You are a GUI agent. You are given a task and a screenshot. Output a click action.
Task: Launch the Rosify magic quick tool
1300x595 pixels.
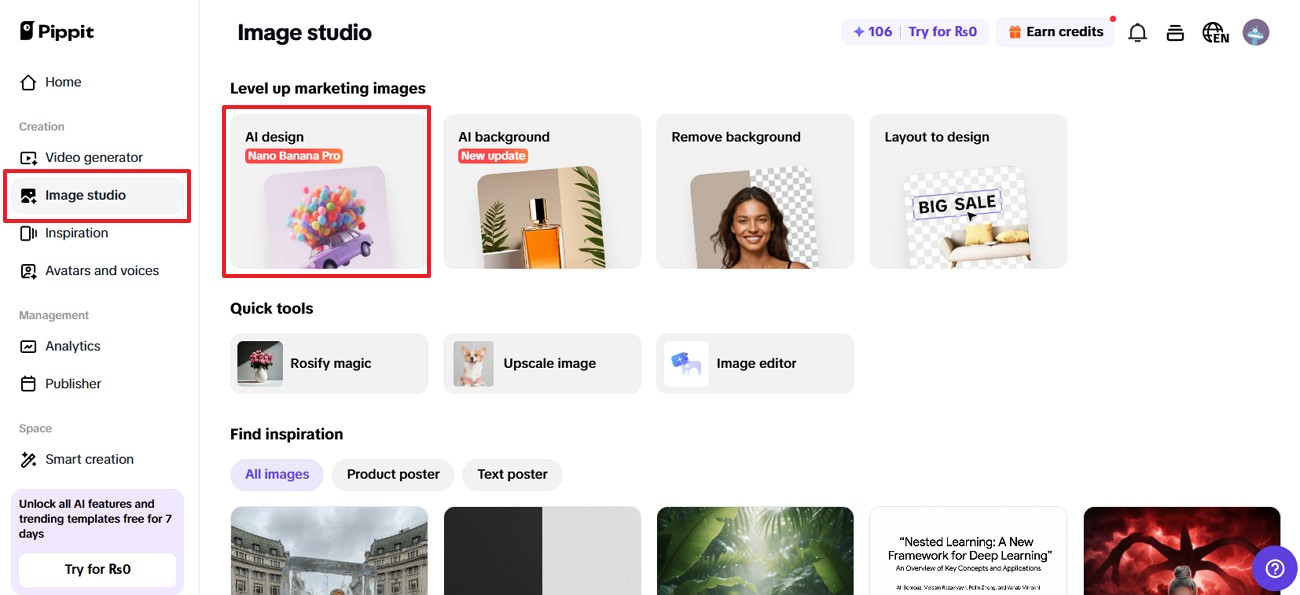[x=328, y=363]
